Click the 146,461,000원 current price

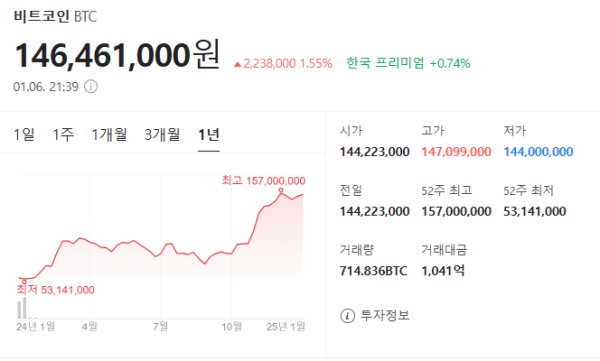[x=117, y=55]
